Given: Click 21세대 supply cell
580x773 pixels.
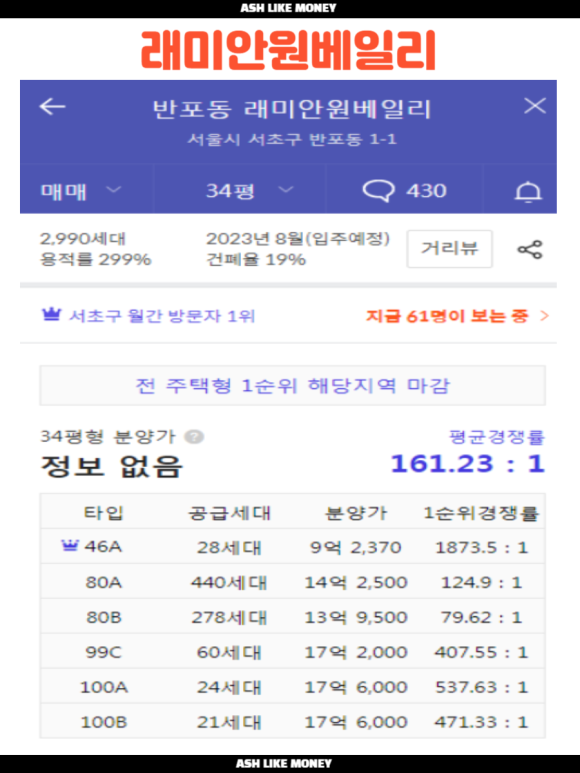Looking at the screenshot, I should click(229, 722).
